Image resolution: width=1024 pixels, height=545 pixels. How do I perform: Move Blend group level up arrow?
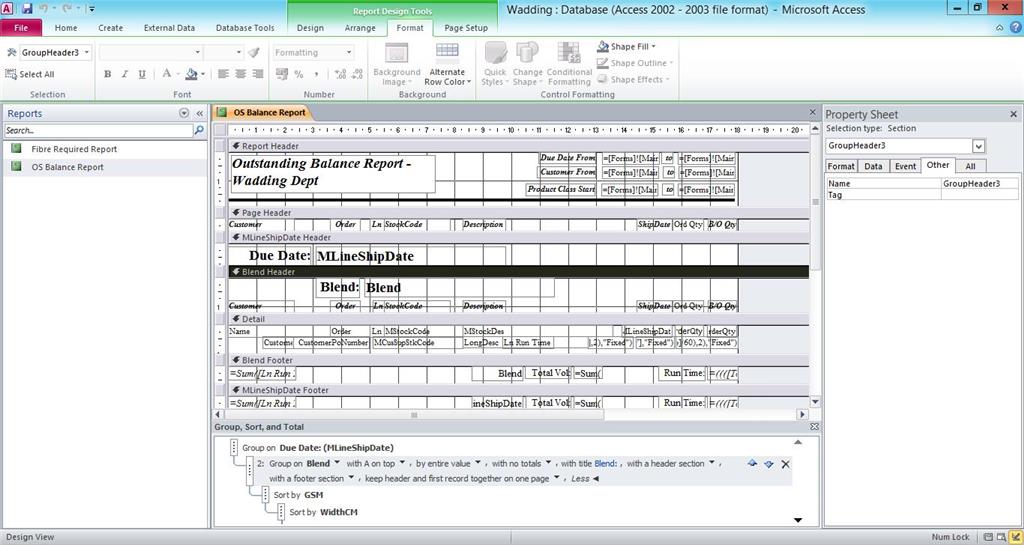coord(752,463)
